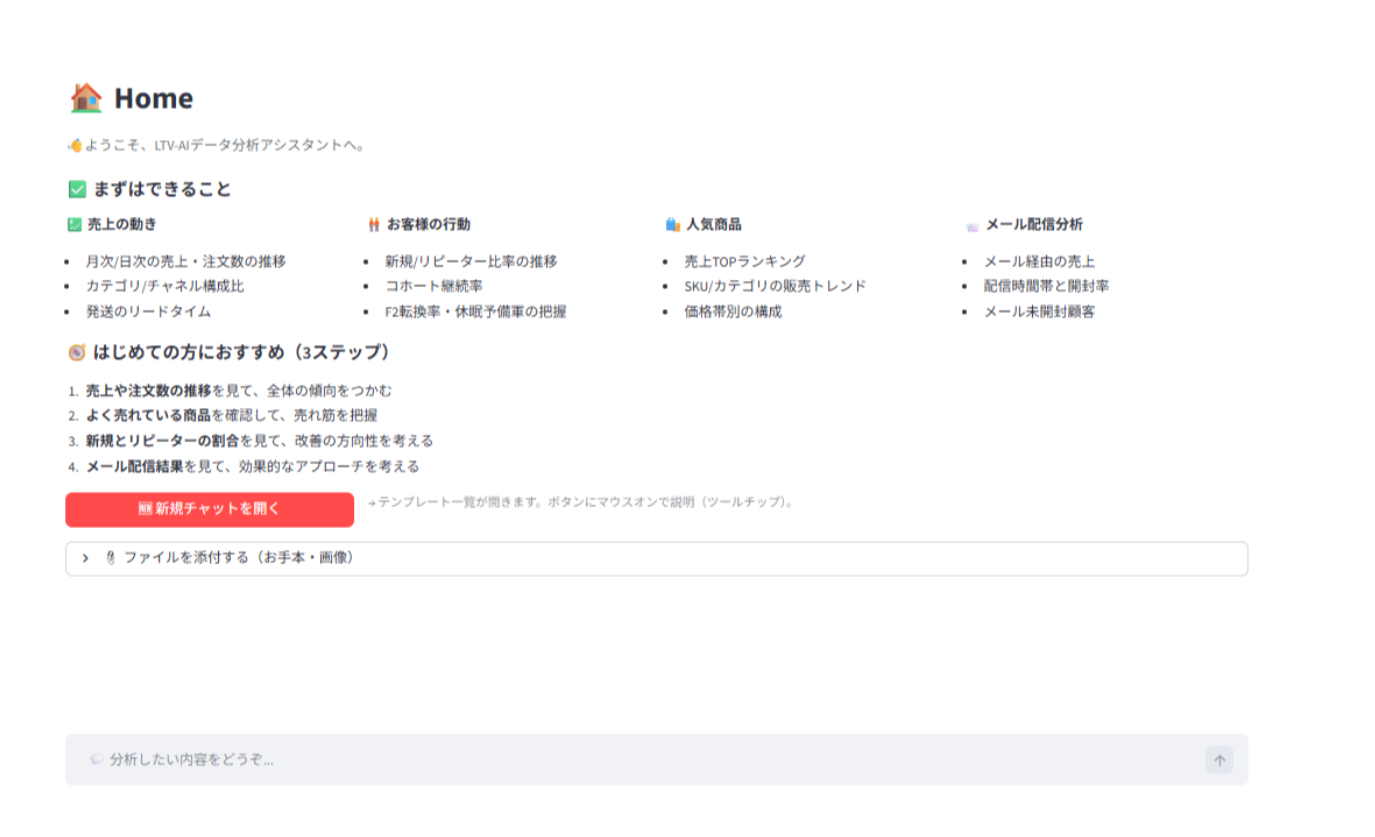Click the compass icon beside はじめての方におすすめ
Image resolution: width=1375 pixels, height=837 pixels.
77,353
